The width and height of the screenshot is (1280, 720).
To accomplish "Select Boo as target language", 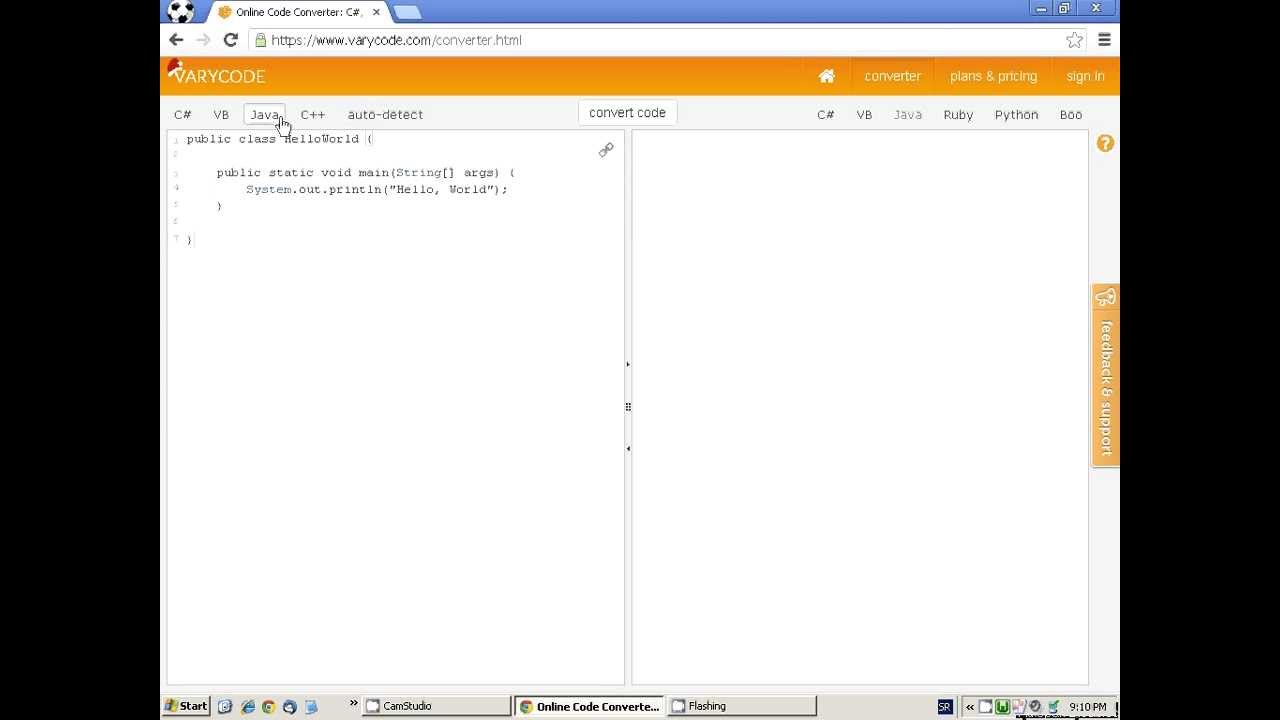I will click(1071, 114).
